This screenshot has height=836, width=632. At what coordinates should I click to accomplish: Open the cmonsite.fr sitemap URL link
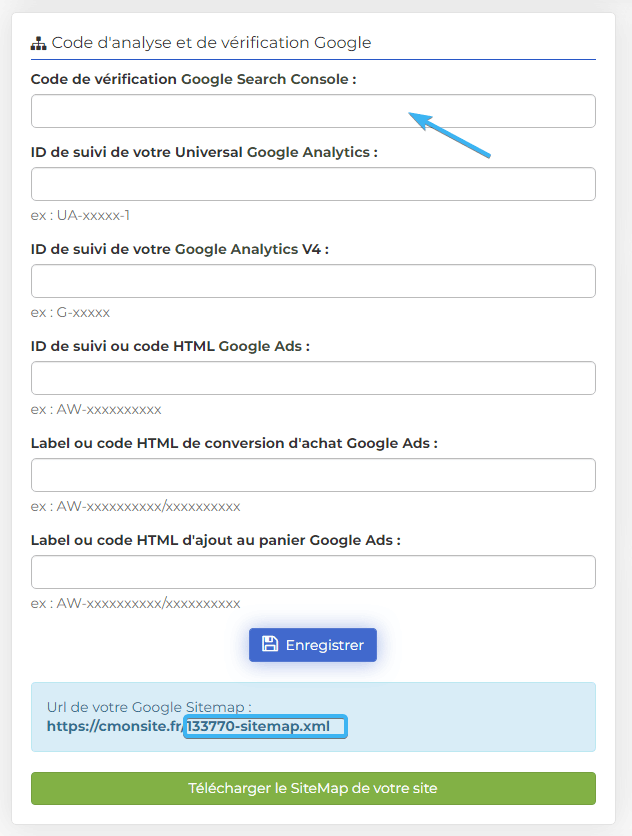pyautogui.click(x=188, y=726)
